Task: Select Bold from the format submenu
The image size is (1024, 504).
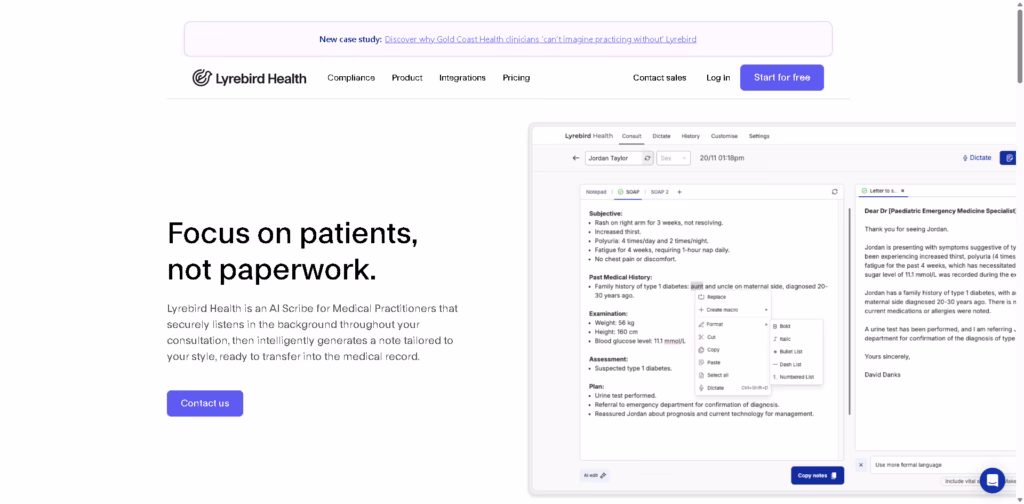Action: click(784, 326)
